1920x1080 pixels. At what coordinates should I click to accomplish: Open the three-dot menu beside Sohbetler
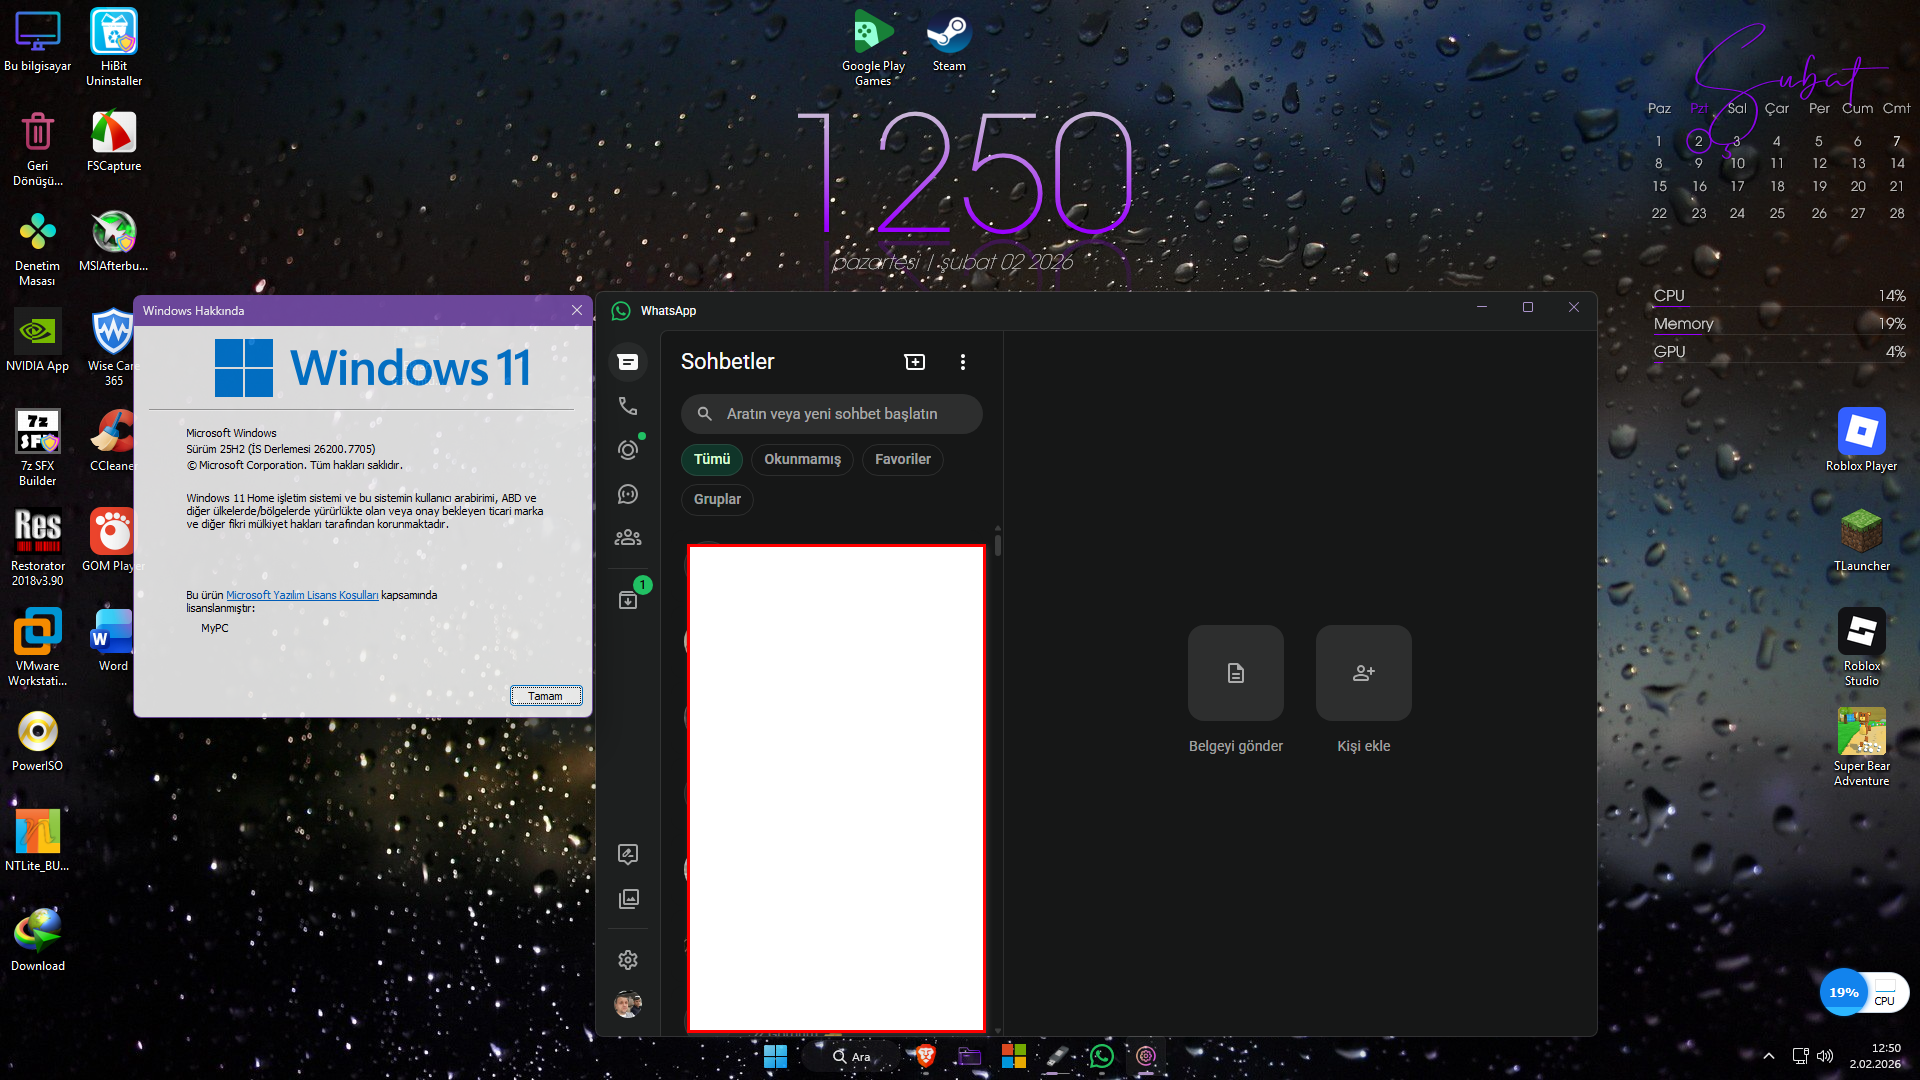pos(963,362)
